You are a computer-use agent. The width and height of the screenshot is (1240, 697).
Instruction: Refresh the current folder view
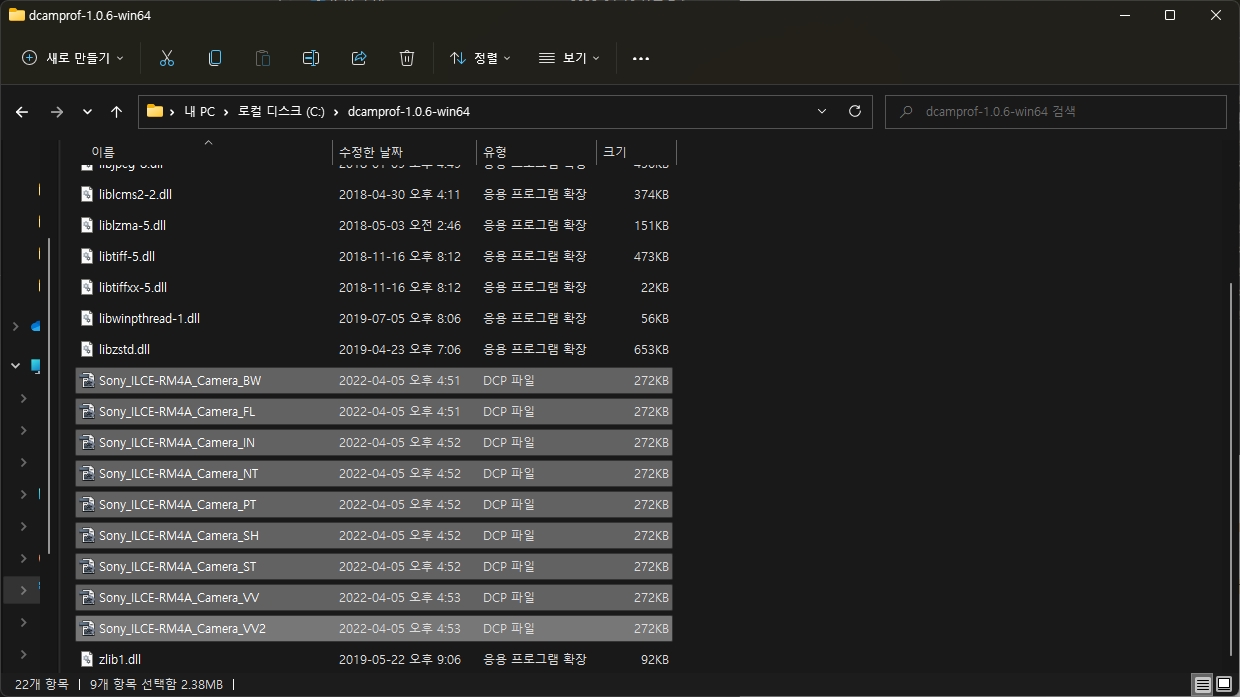[854, 111]
